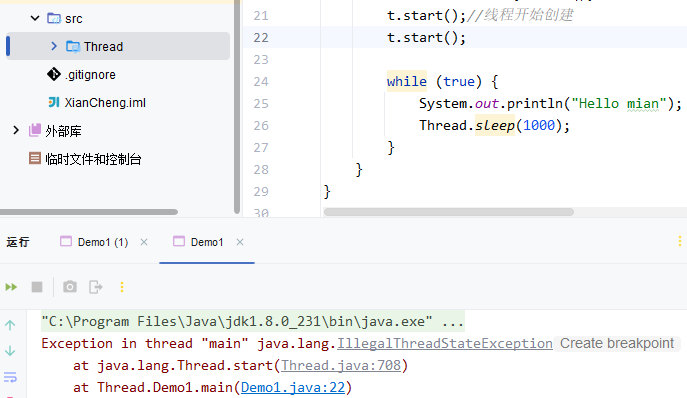Click the project panel vertical scrollbar
The height and width of the screenshot is (398, 687).
(x=237, y=107)
